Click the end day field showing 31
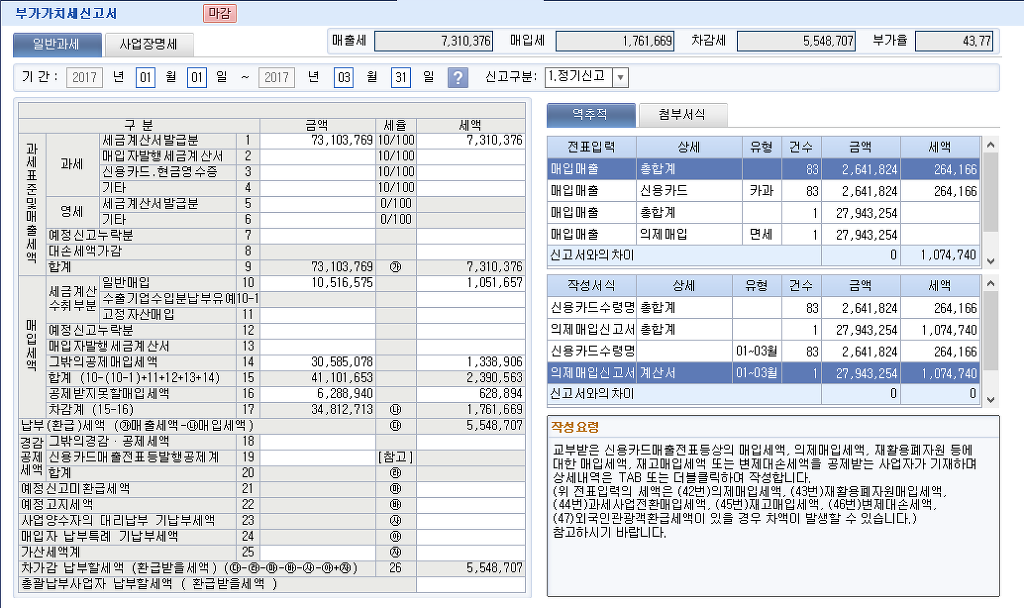 [401, 78]
